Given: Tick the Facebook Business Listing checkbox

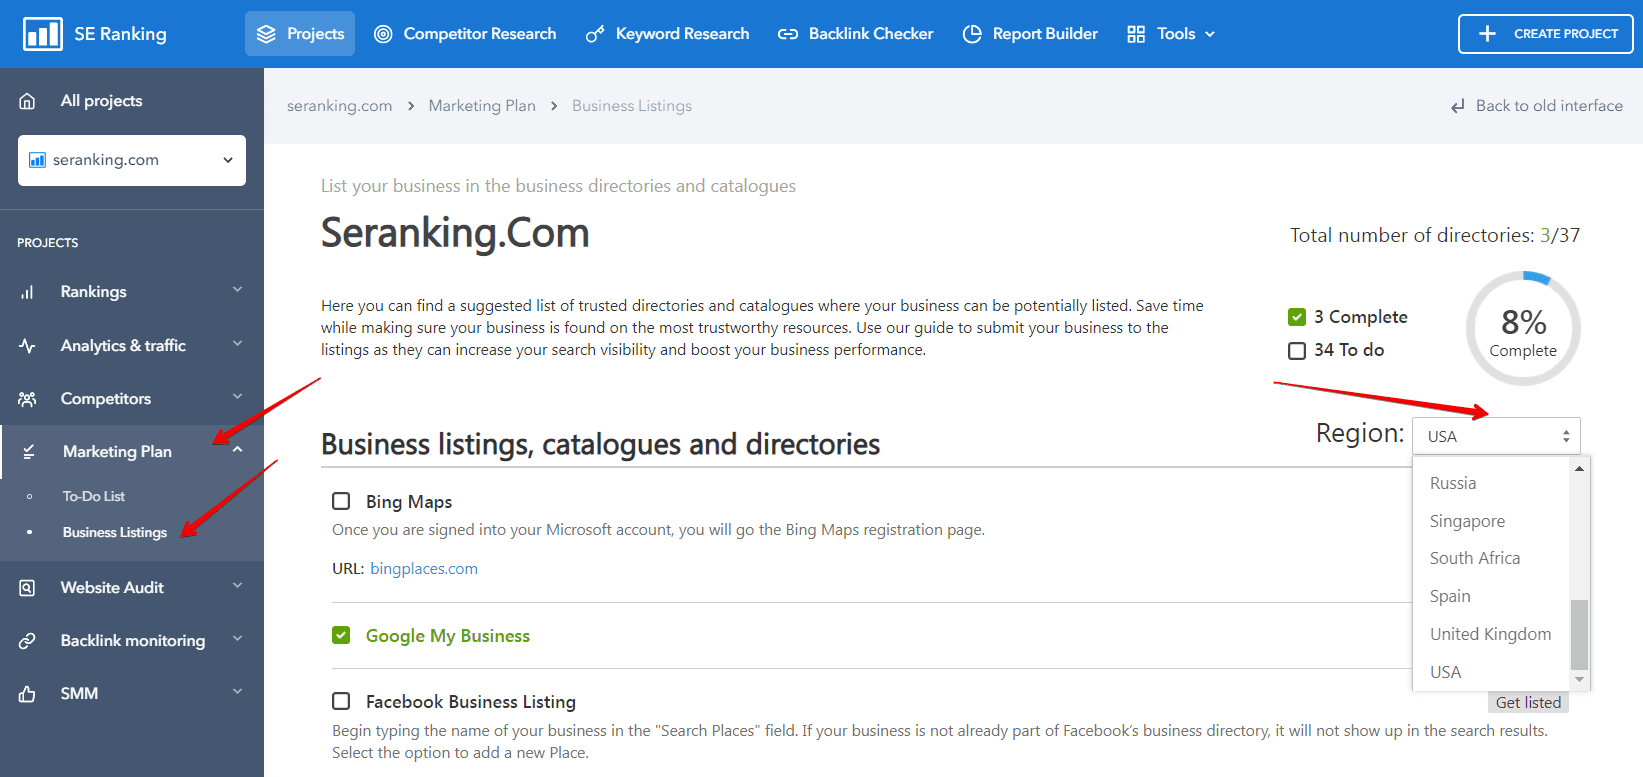Looking at the screenshot, I should pos(341,701).
